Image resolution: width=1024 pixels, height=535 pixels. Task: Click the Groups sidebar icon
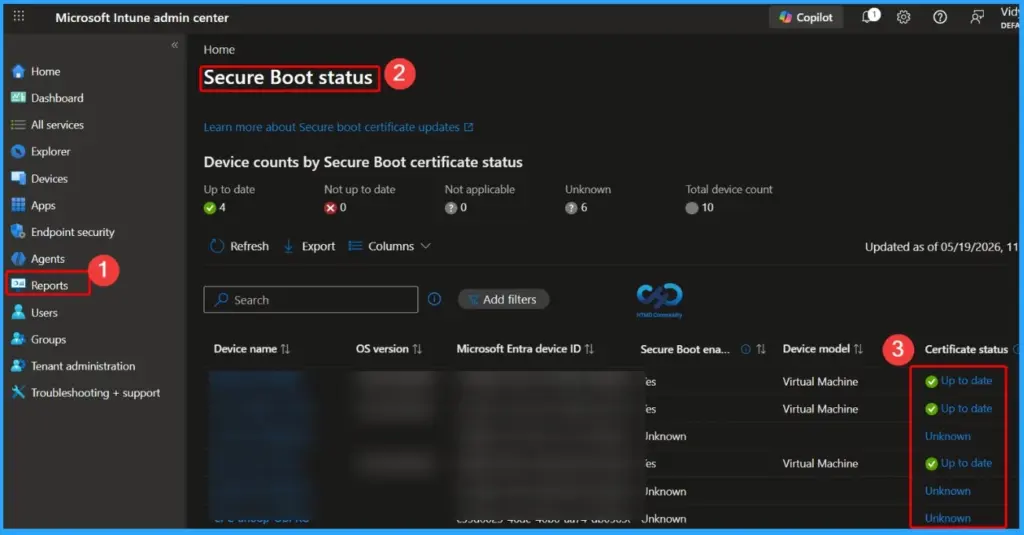[x=18, y=339]
